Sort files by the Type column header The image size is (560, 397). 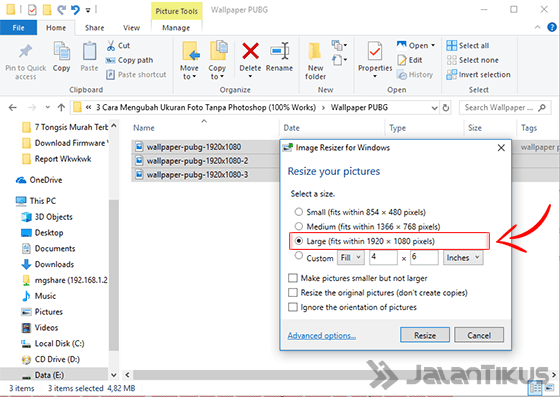point(398,128)
